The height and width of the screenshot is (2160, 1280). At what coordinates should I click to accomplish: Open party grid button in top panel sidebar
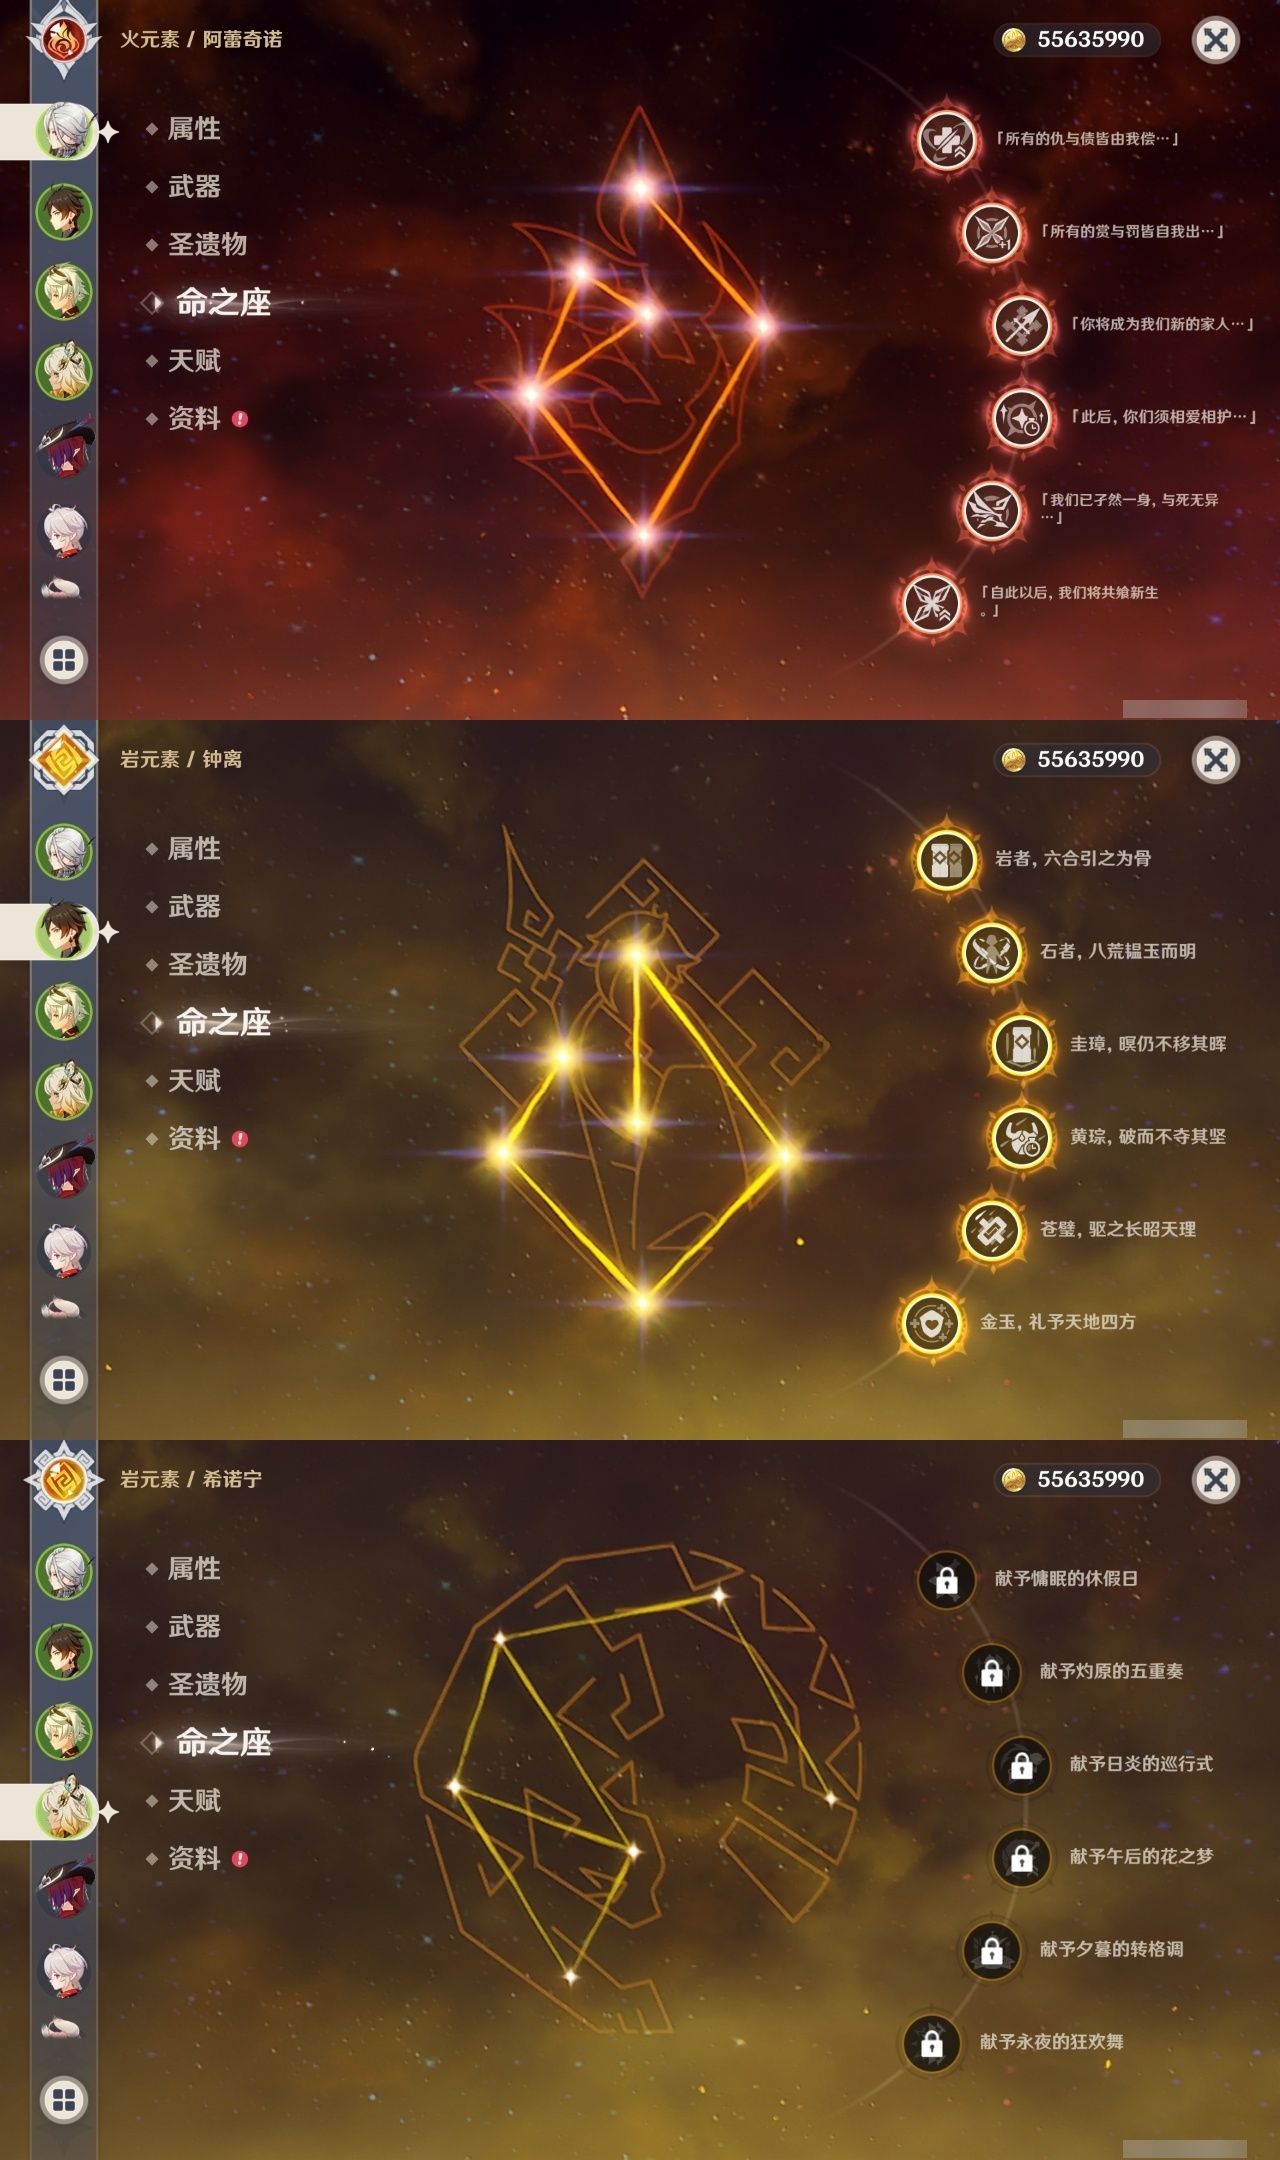coord(64,660)
